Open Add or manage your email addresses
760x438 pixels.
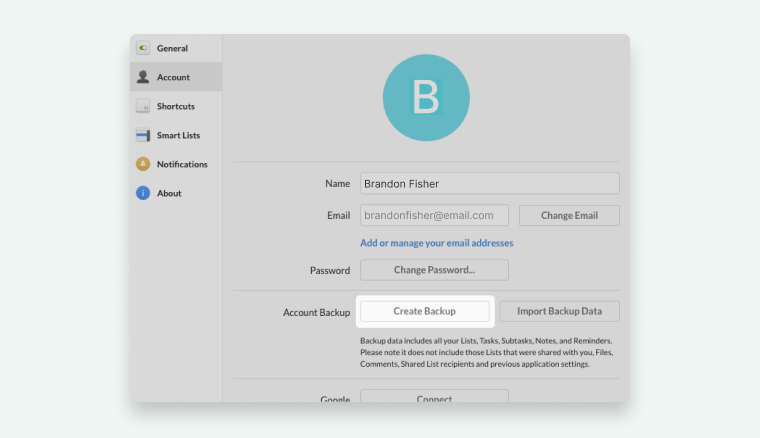(x=437, y=243)
